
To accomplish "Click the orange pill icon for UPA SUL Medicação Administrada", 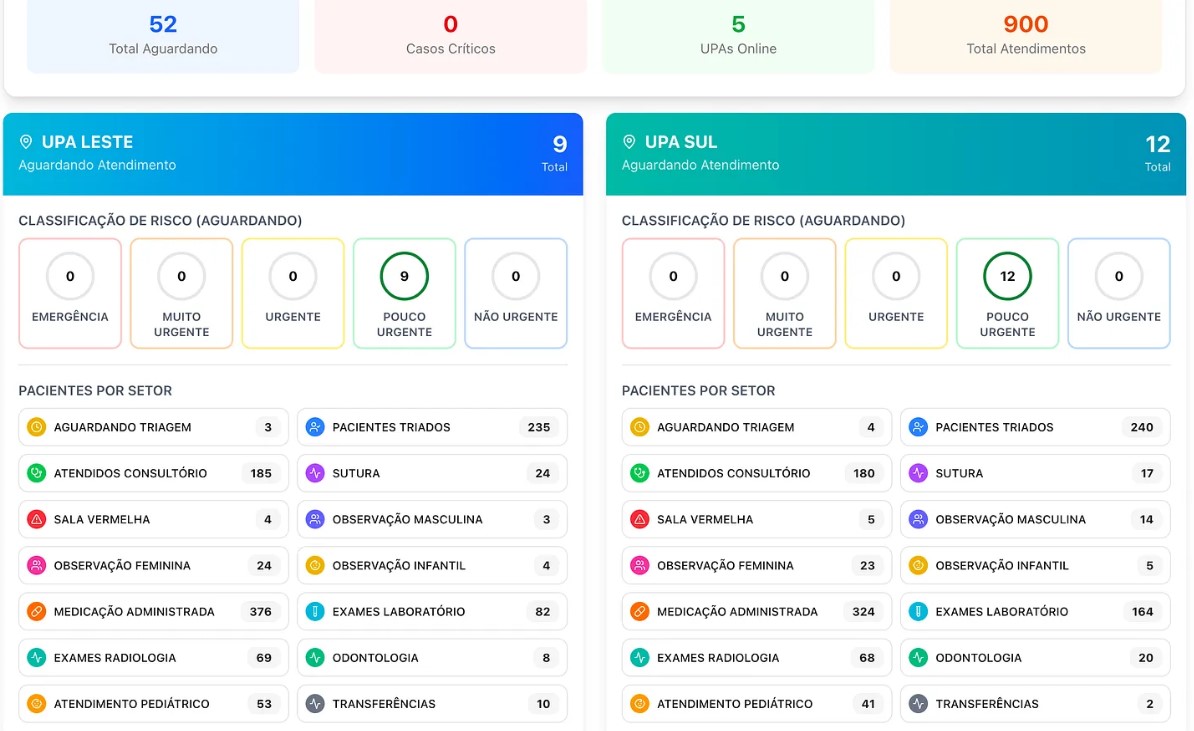I will [640, 611].
